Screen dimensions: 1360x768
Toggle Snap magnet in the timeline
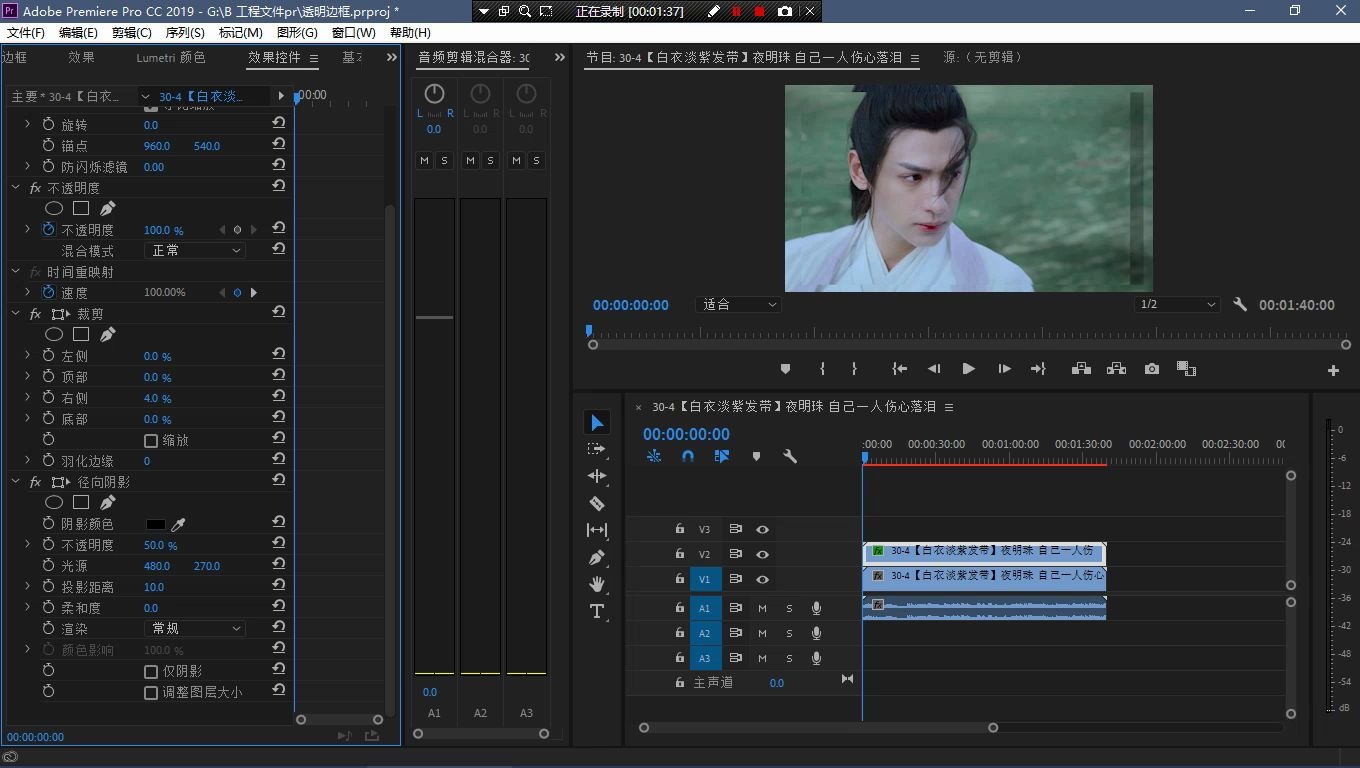[688, 456]
